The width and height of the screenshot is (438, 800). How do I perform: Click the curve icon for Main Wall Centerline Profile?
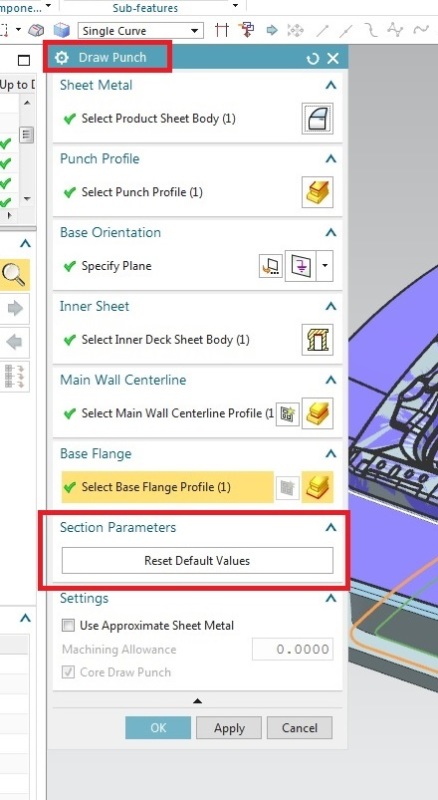318,413
